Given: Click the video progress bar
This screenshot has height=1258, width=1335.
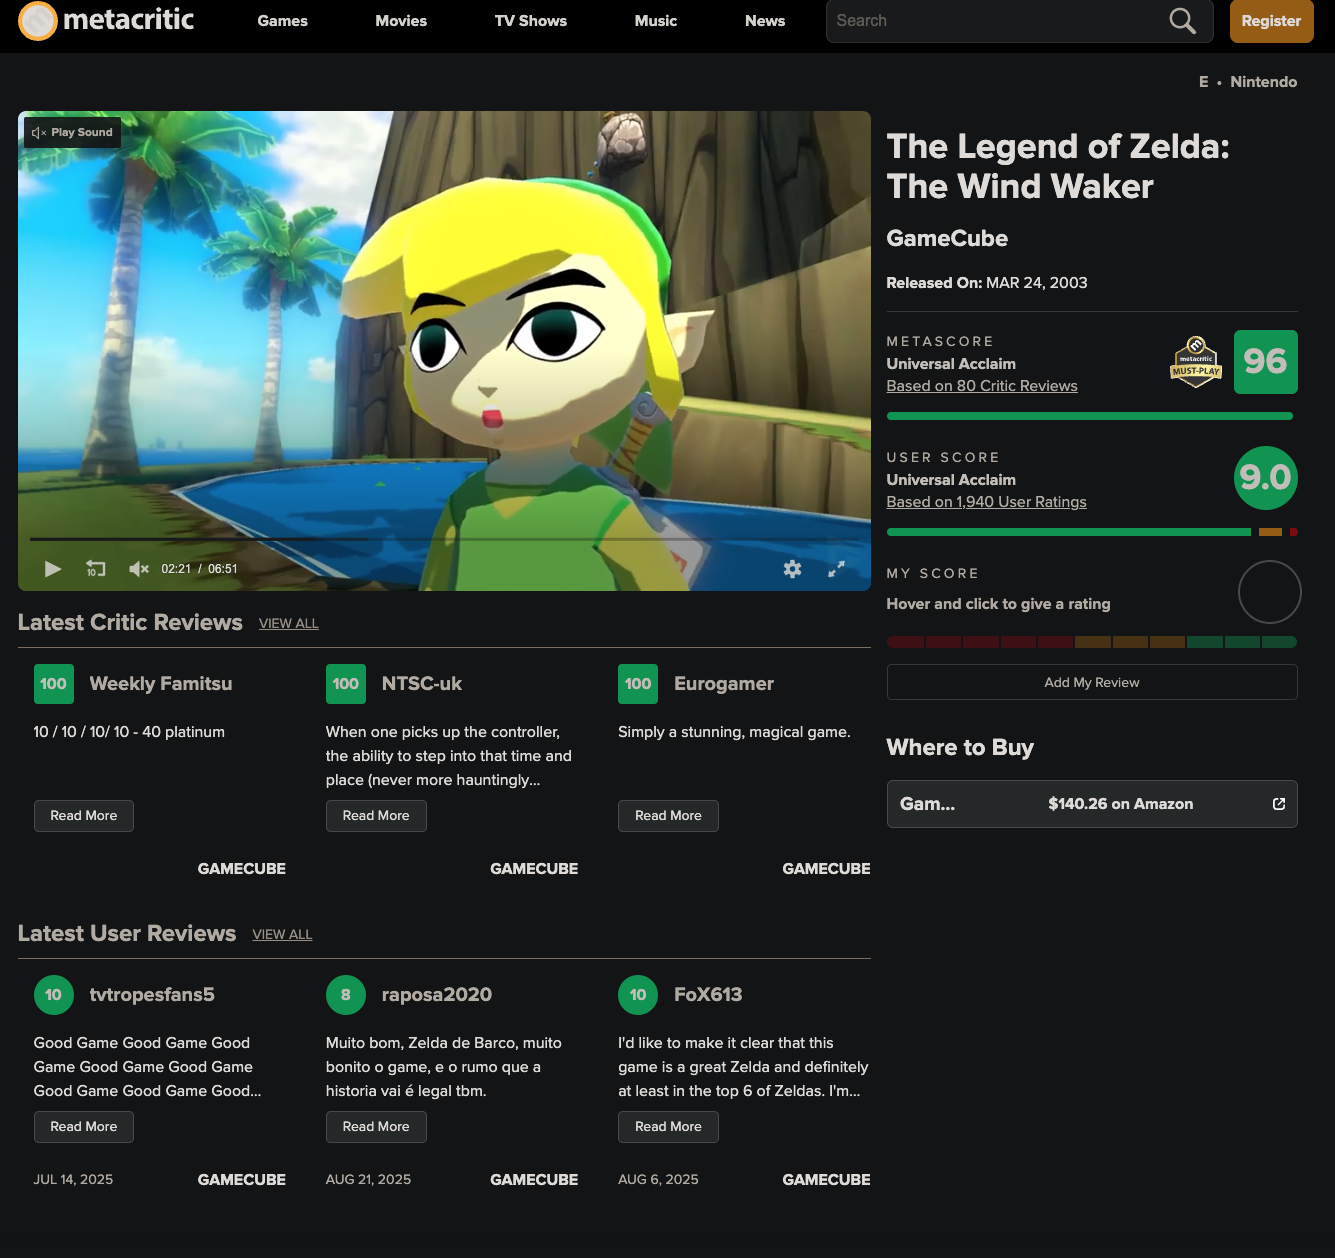Looking at the screenshot, I should (x=444, y=539).
